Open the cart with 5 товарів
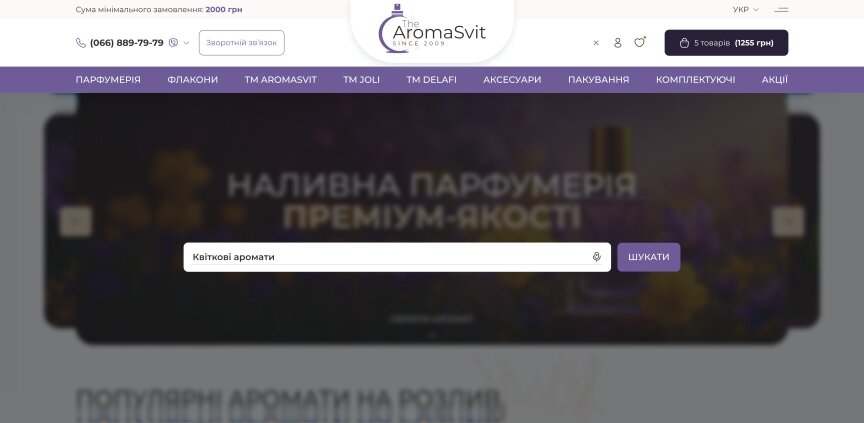 726,43
